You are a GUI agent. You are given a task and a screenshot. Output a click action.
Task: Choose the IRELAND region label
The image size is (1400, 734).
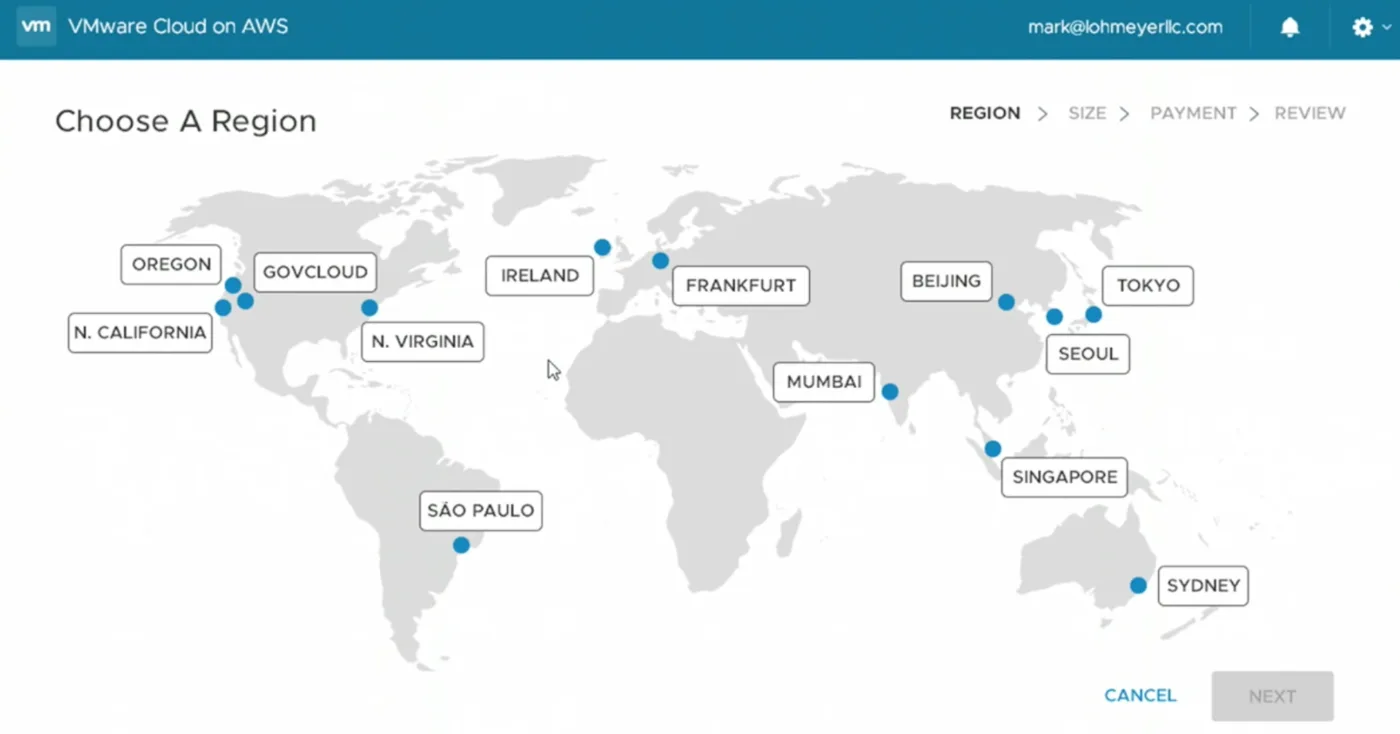[540, 276]
